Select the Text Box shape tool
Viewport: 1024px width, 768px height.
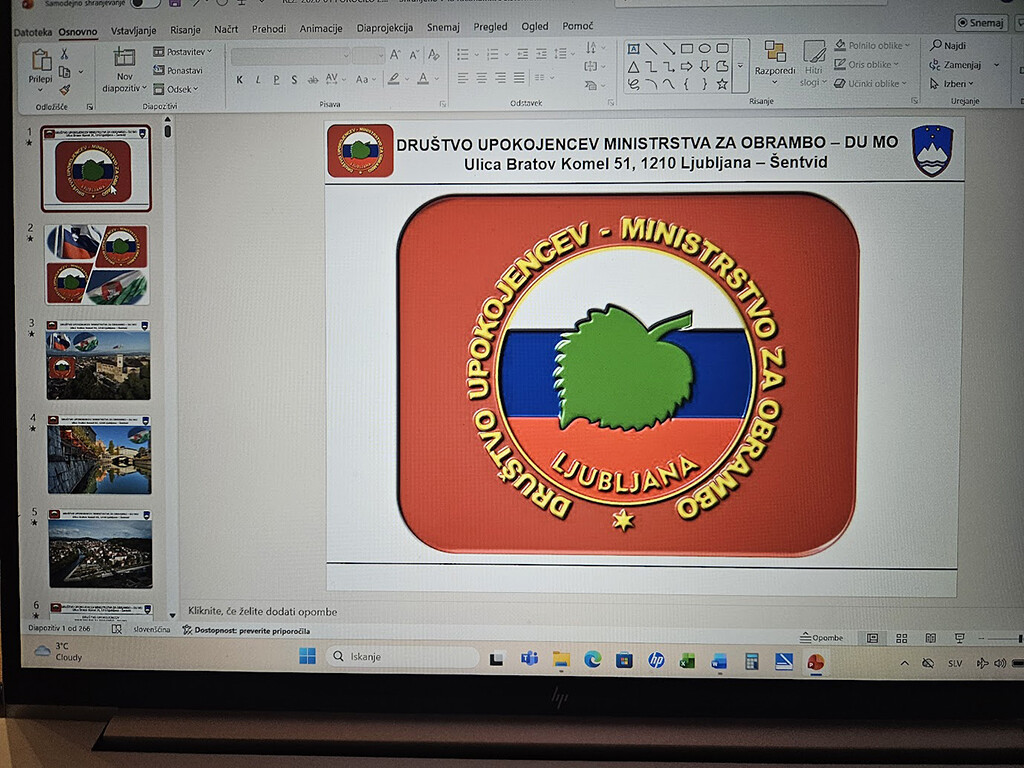coord(633,48)
